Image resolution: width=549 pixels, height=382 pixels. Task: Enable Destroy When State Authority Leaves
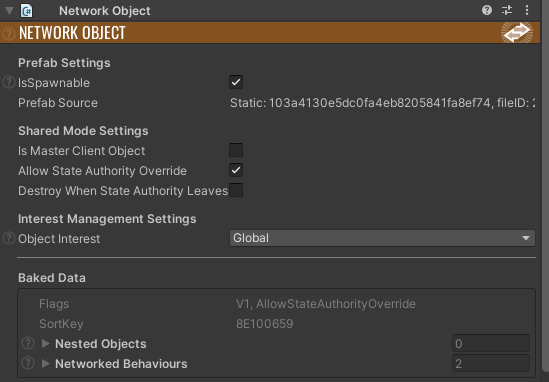(236, 190)
